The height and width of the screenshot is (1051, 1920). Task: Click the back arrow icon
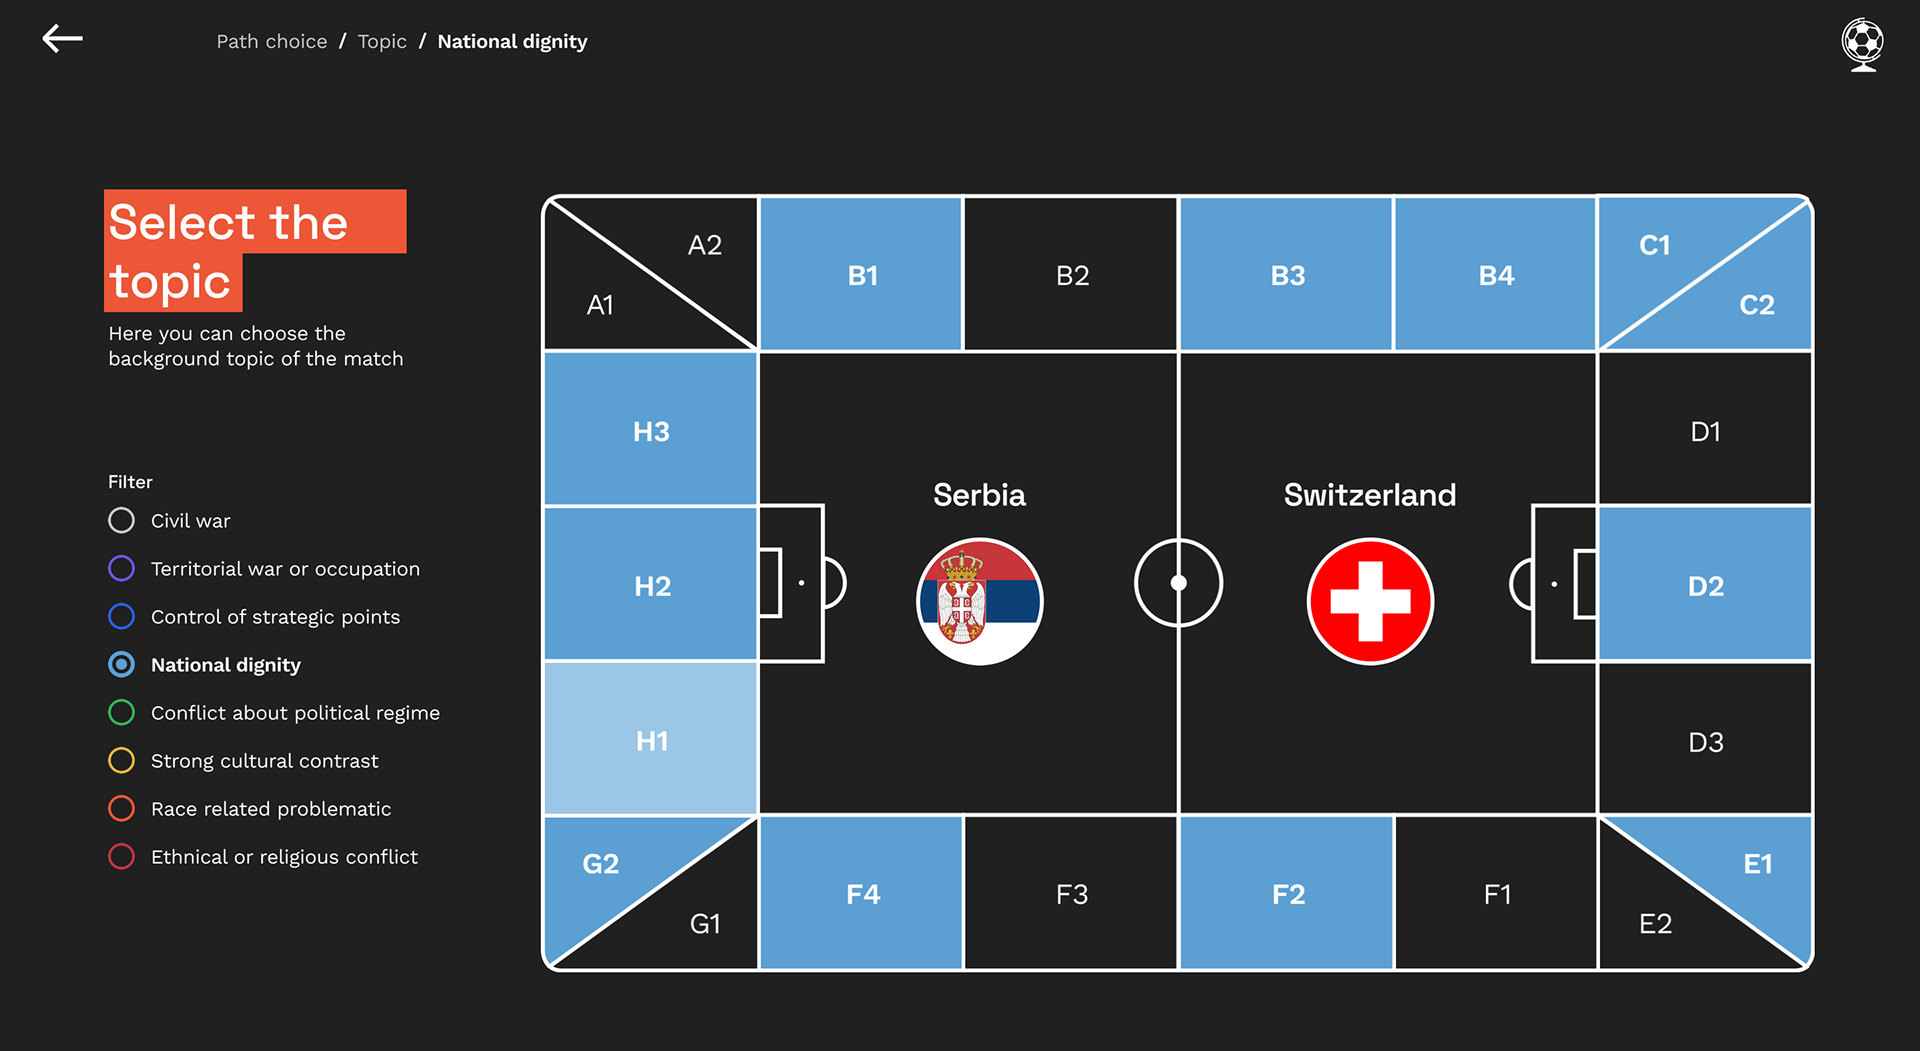(x=62, y=39)
